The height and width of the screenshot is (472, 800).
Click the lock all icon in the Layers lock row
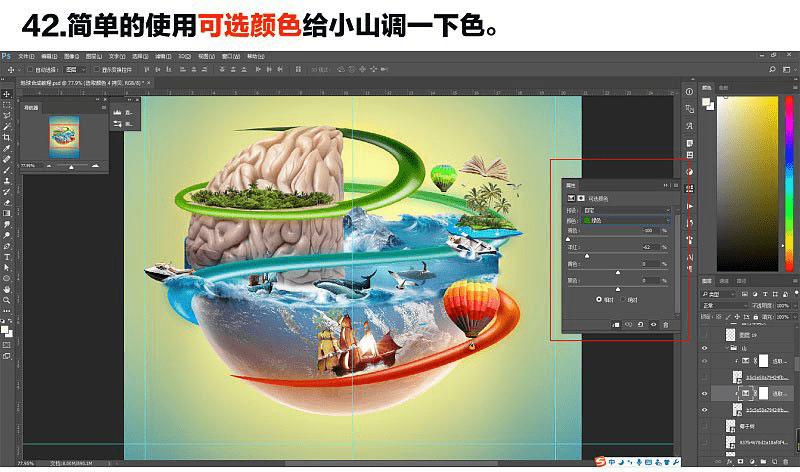pos(756,317)
